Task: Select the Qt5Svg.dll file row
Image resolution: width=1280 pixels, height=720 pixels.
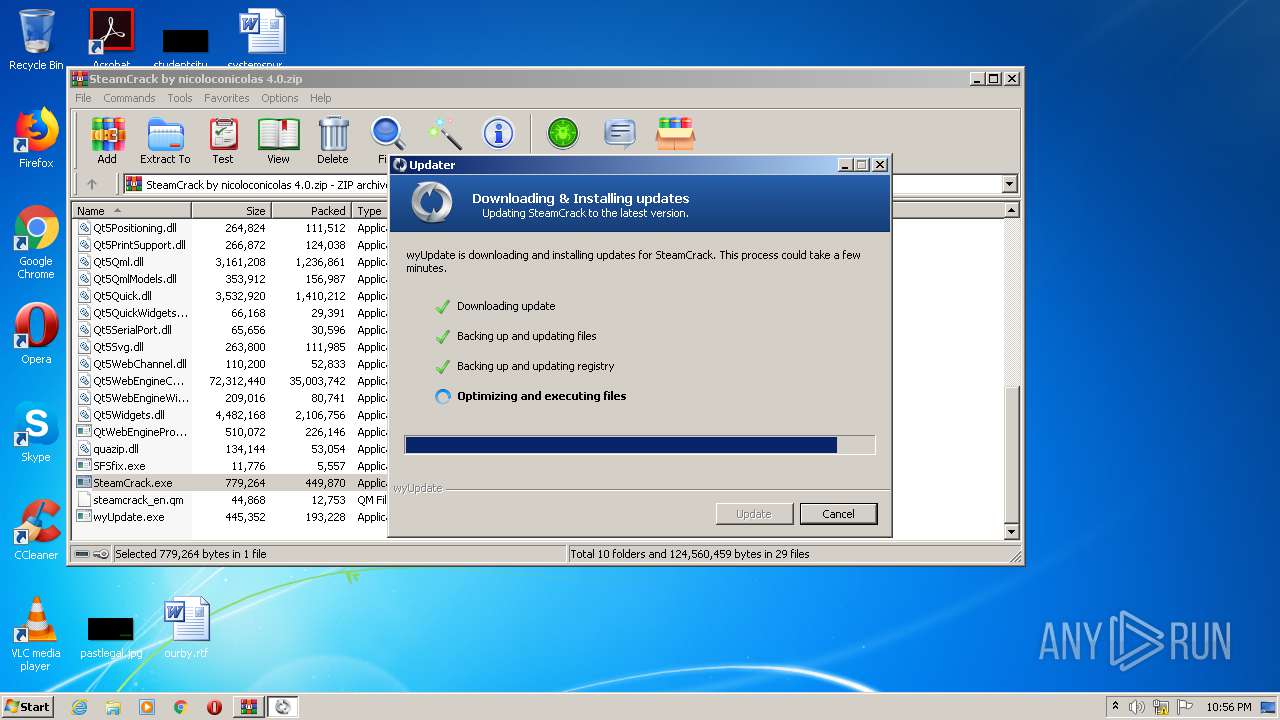Action: coord(231,347)
